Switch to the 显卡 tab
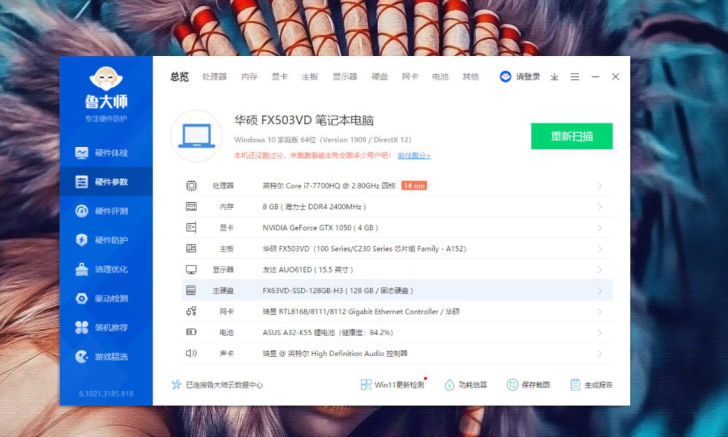The width and height of the screenshot is (728, 437). 280,77
